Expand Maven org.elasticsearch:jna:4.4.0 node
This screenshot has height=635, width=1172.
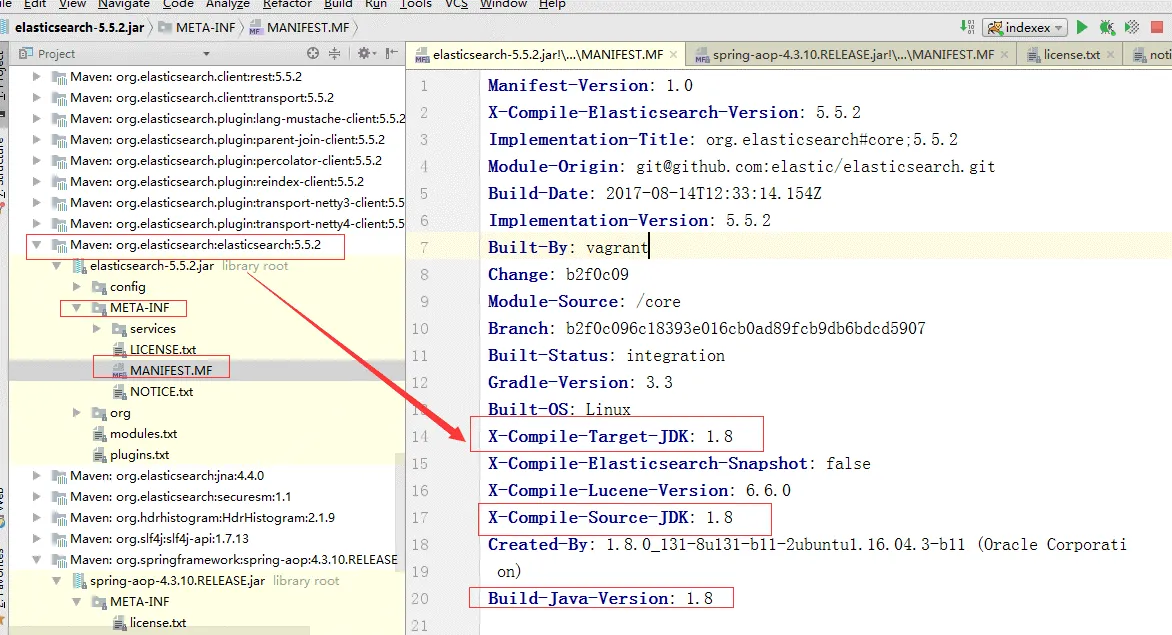pyautogui.click(x=36, y=475)
